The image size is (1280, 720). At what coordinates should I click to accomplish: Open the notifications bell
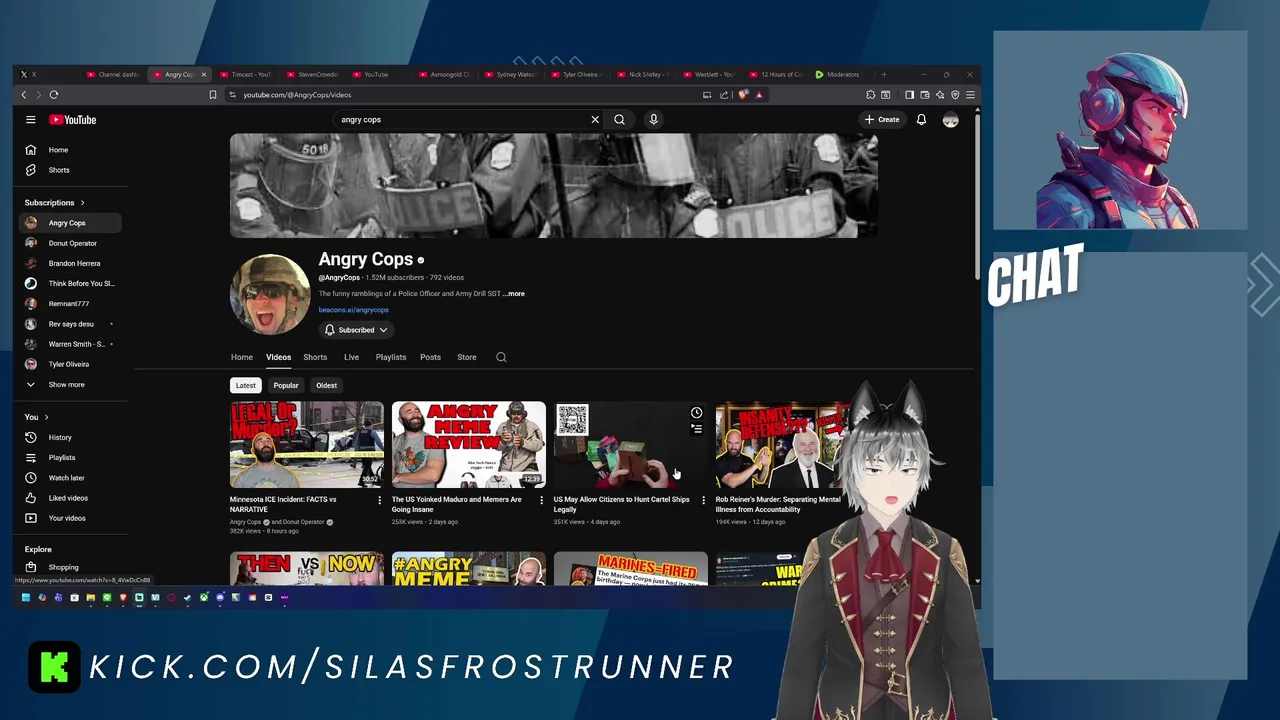921,119
